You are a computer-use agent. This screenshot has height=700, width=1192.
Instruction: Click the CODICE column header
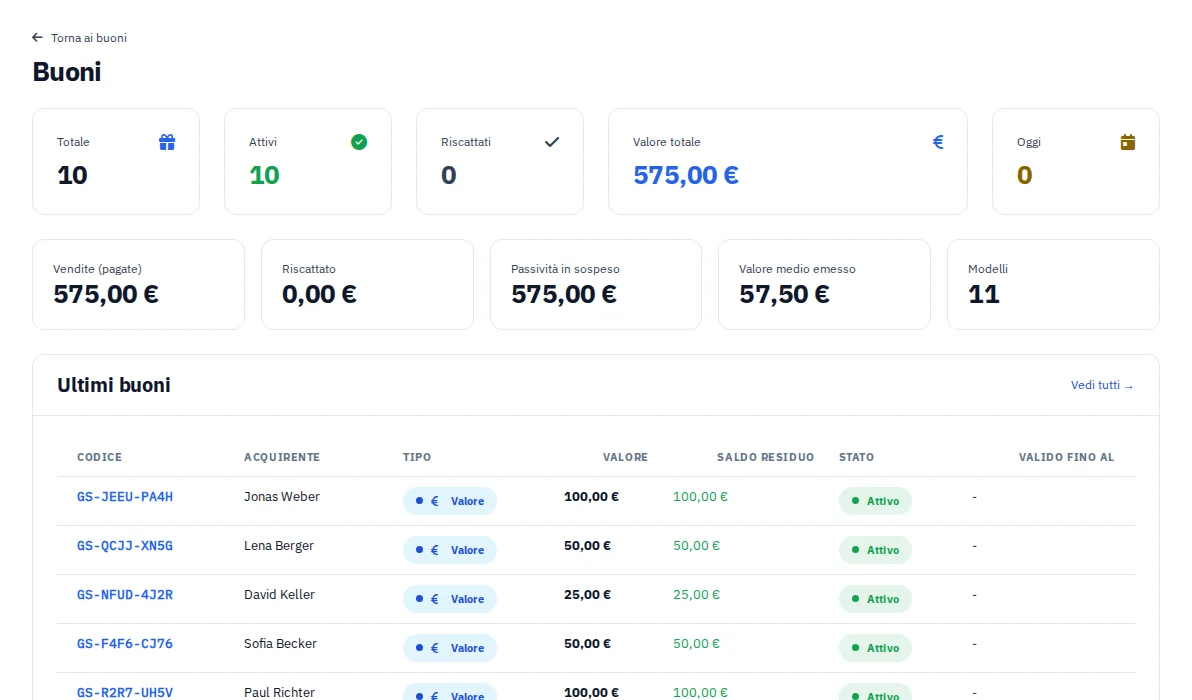tap(100, 457)
